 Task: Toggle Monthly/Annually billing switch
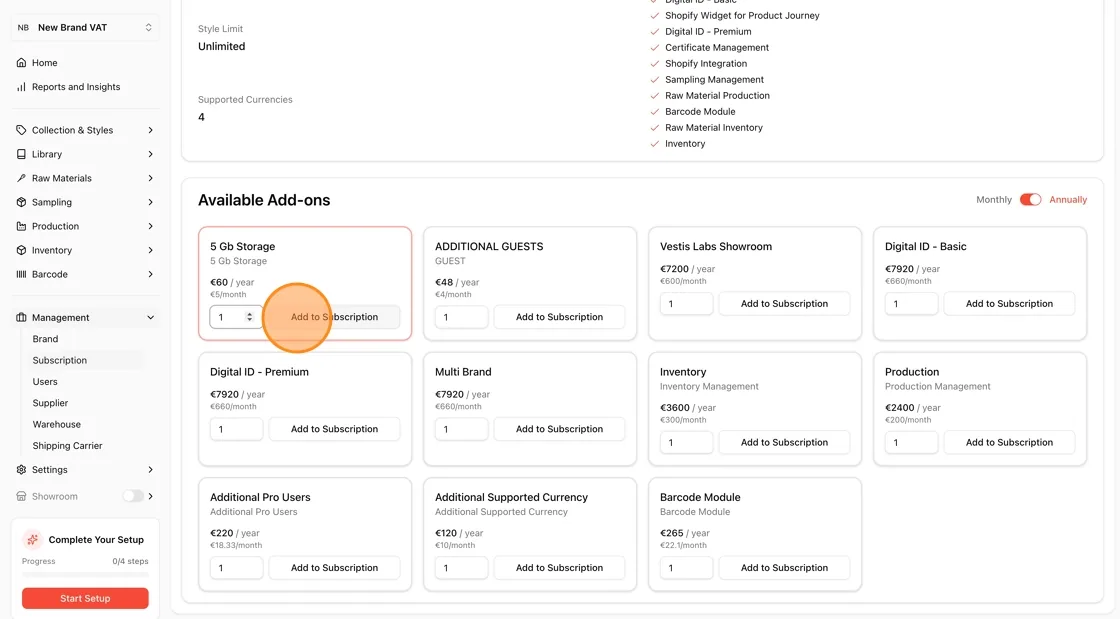(1030, 200)
